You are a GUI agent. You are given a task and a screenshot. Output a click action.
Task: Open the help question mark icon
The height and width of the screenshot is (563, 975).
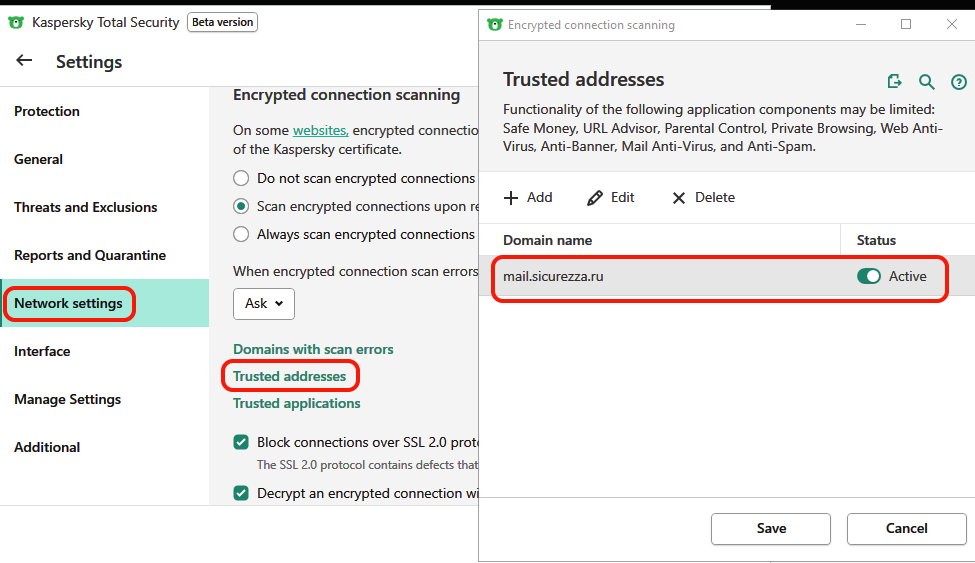pyautogui.click(x=959, y=81)
